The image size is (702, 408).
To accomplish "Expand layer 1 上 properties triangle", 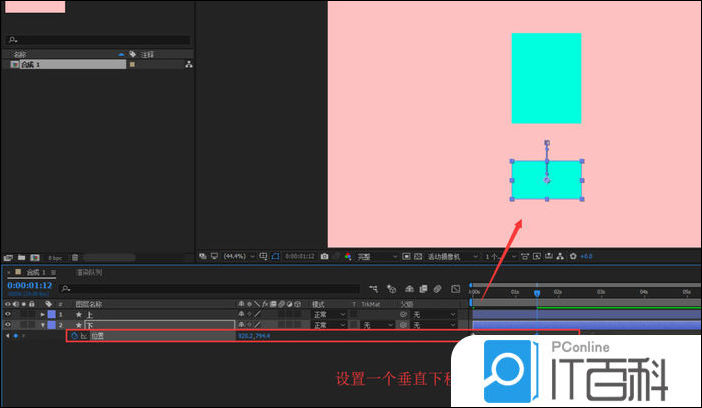I will [42, 314].
